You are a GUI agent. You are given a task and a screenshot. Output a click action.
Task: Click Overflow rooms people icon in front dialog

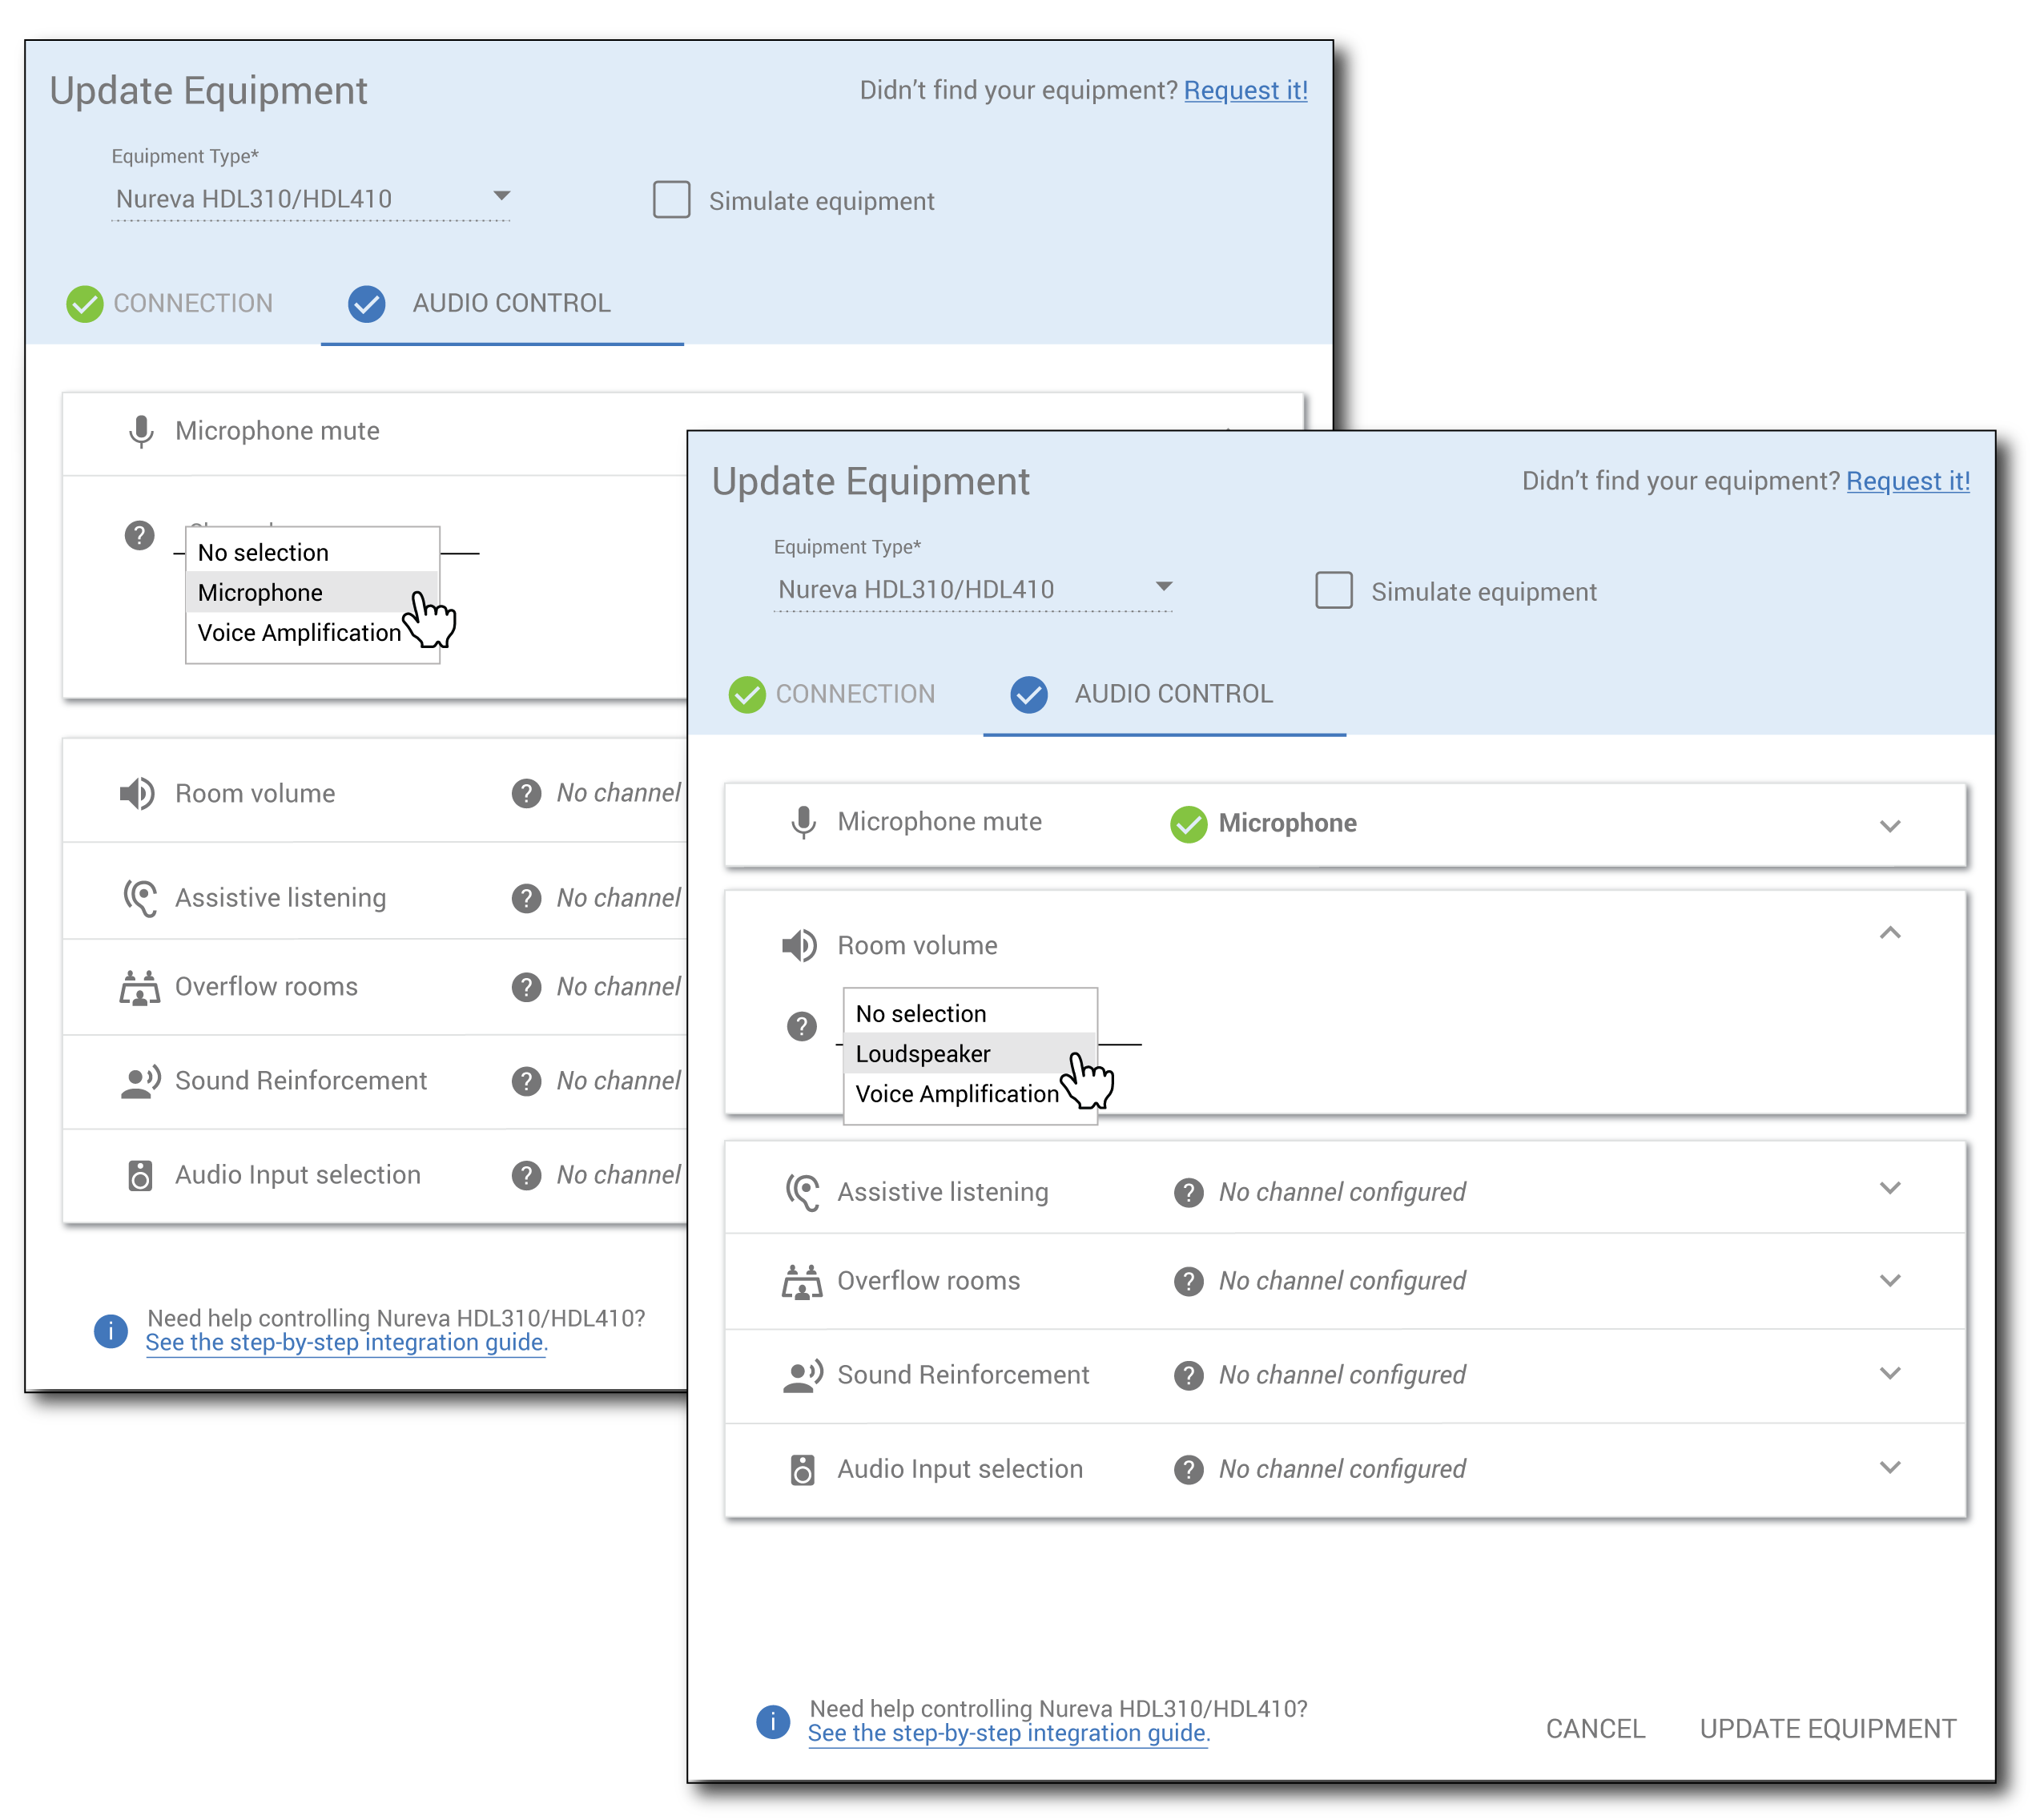(x=802, y=1281)
